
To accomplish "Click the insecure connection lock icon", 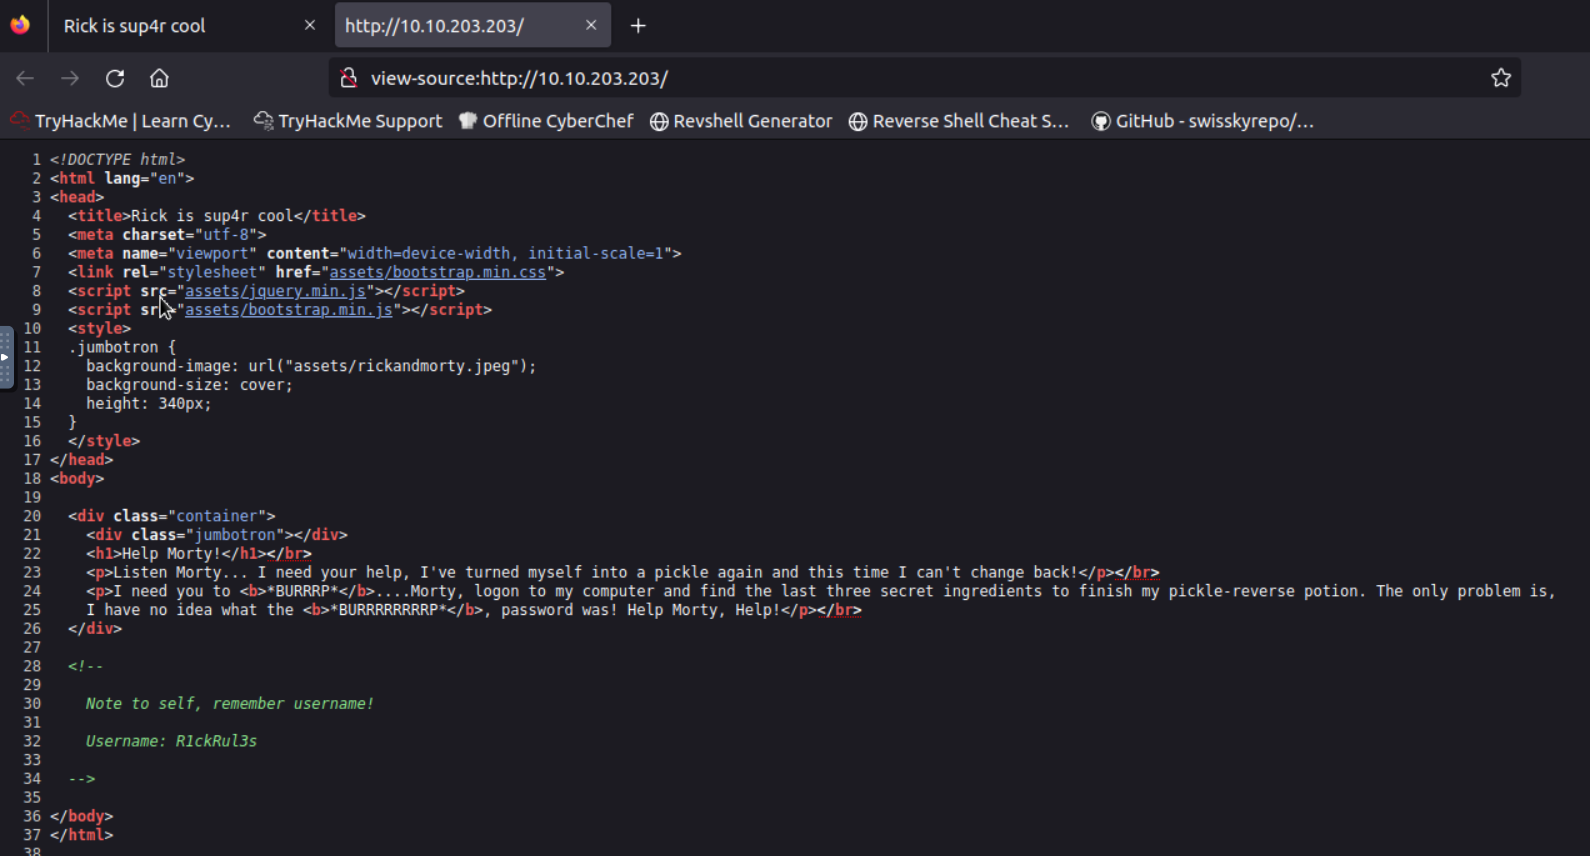I will tap(349, 78).
